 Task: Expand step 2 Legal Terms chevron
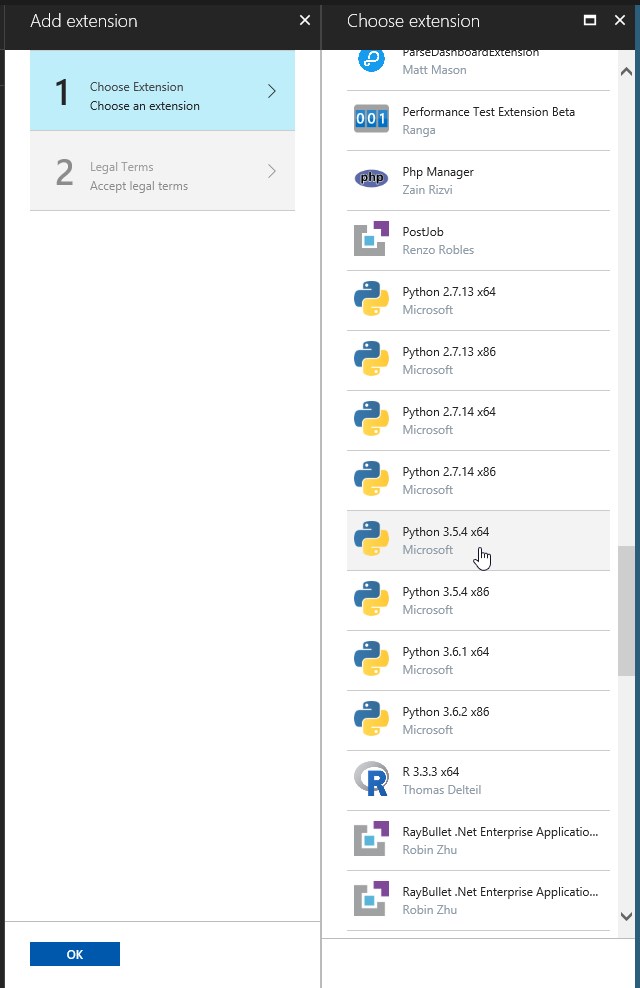pos(271,171)
